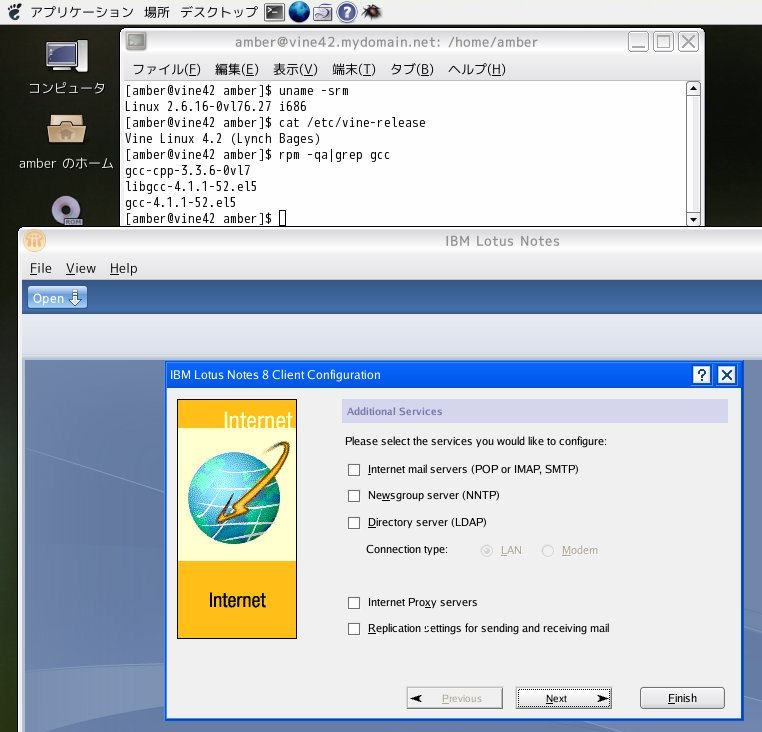The height and width of the screenshot is (732, 762).
Task: Click the "Additional Services" heading
Action: tap(395, 411)
